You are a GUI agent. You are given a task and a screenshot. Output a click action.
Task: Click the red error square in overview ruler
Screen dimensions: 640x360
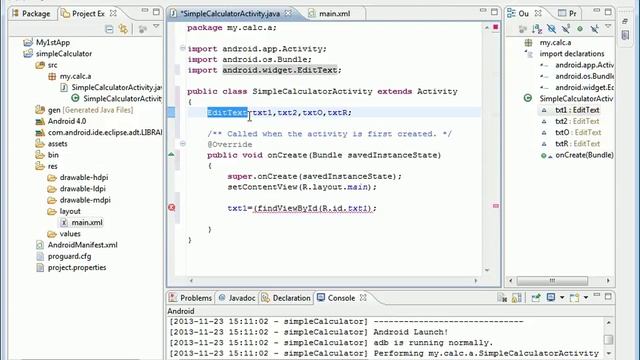tap(496, 27)
